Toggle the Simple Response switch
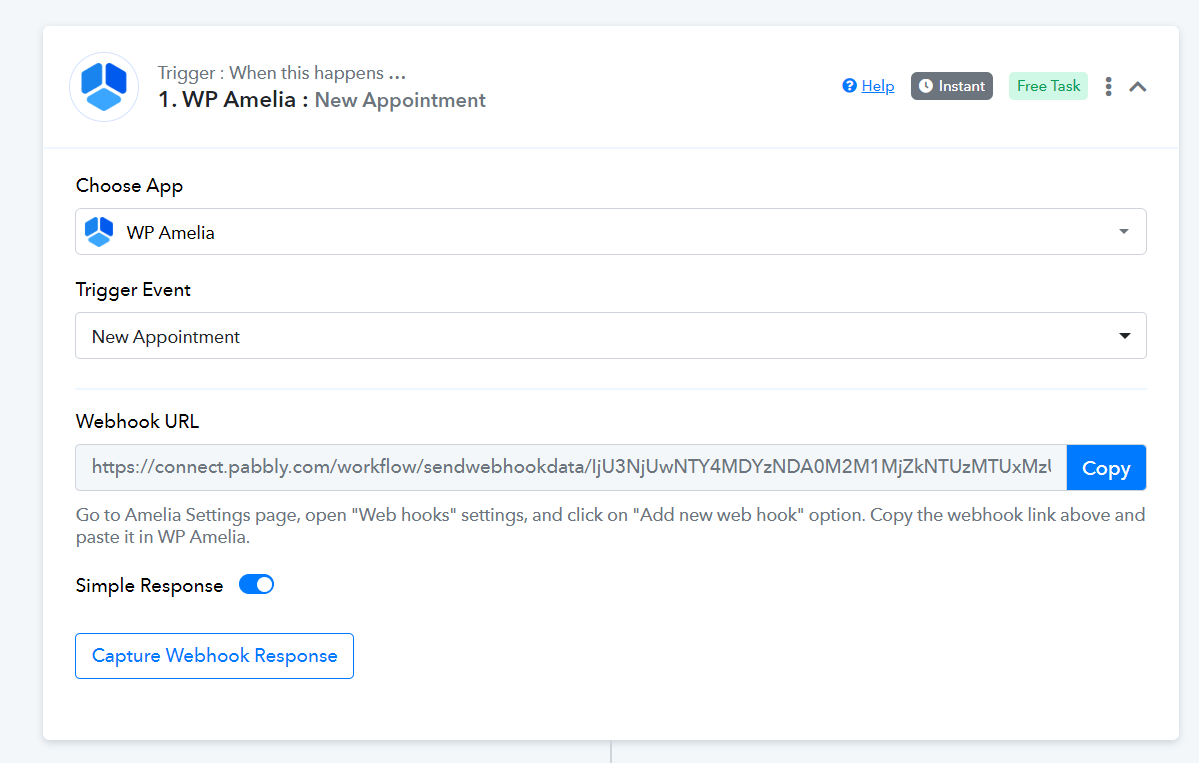 [x=256, y=585]
